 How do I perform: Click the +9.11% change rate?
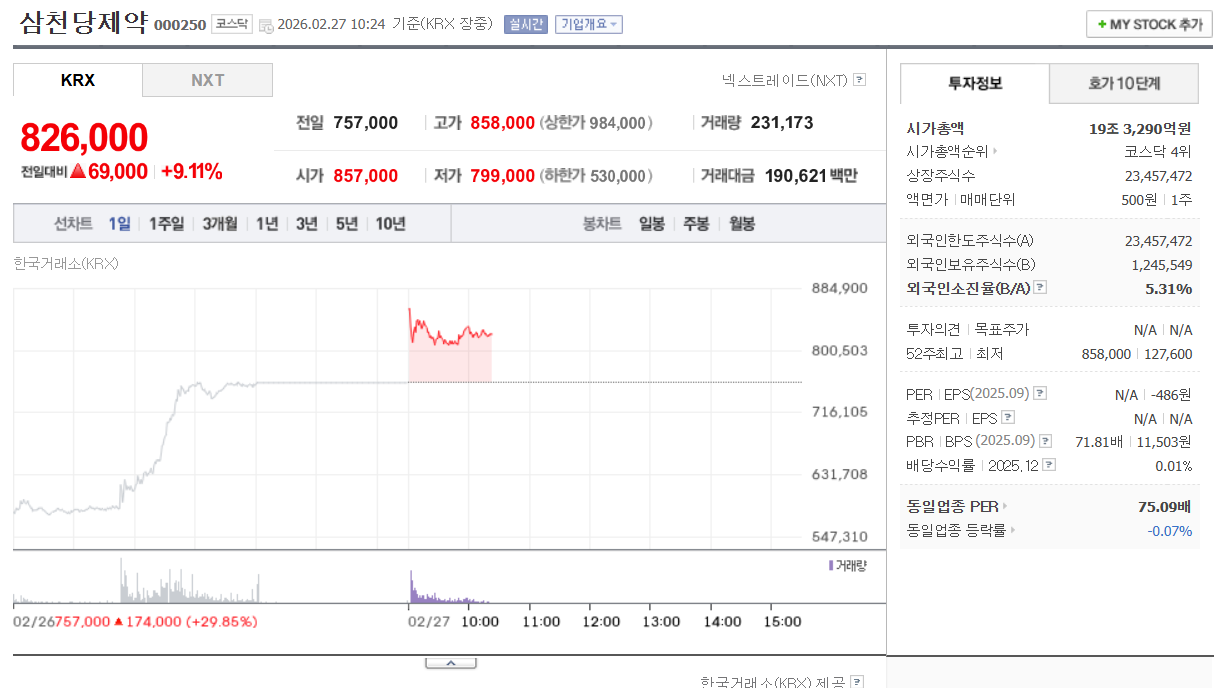(x=192, y=171)
